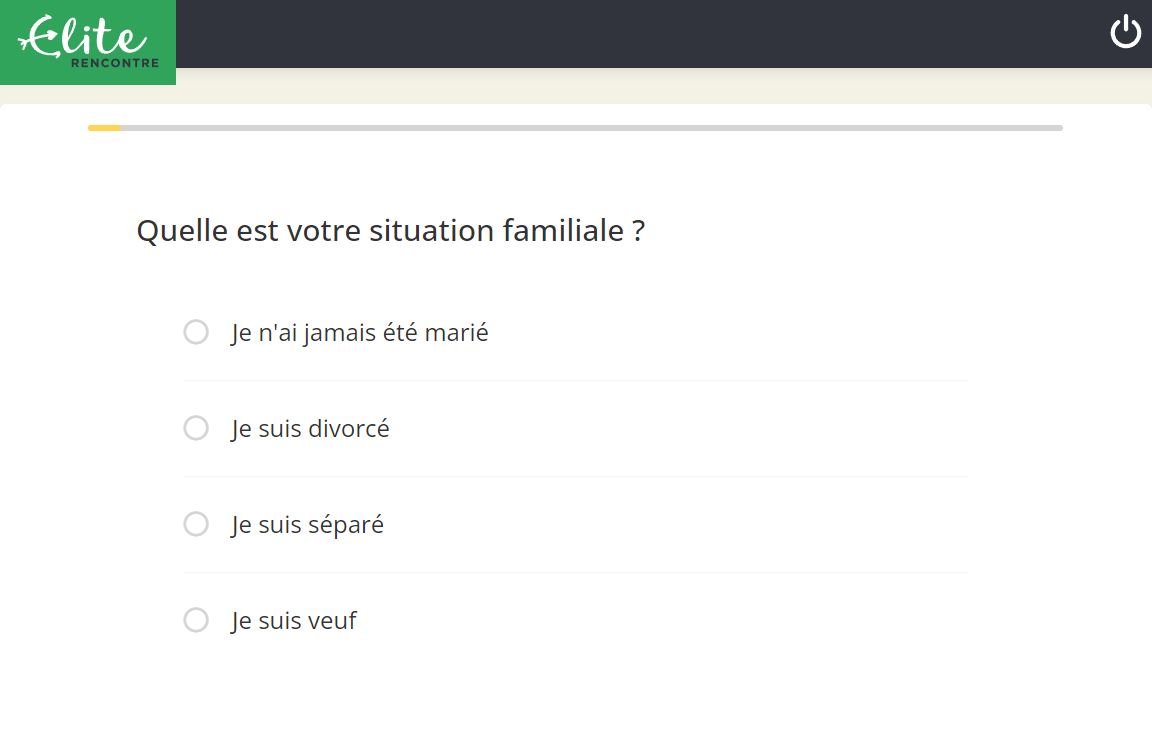Click empty row space right of 'Je suis veuf'
This screenshot has height=734, width=1152.
pyautogui.click(x=661, y=621)
